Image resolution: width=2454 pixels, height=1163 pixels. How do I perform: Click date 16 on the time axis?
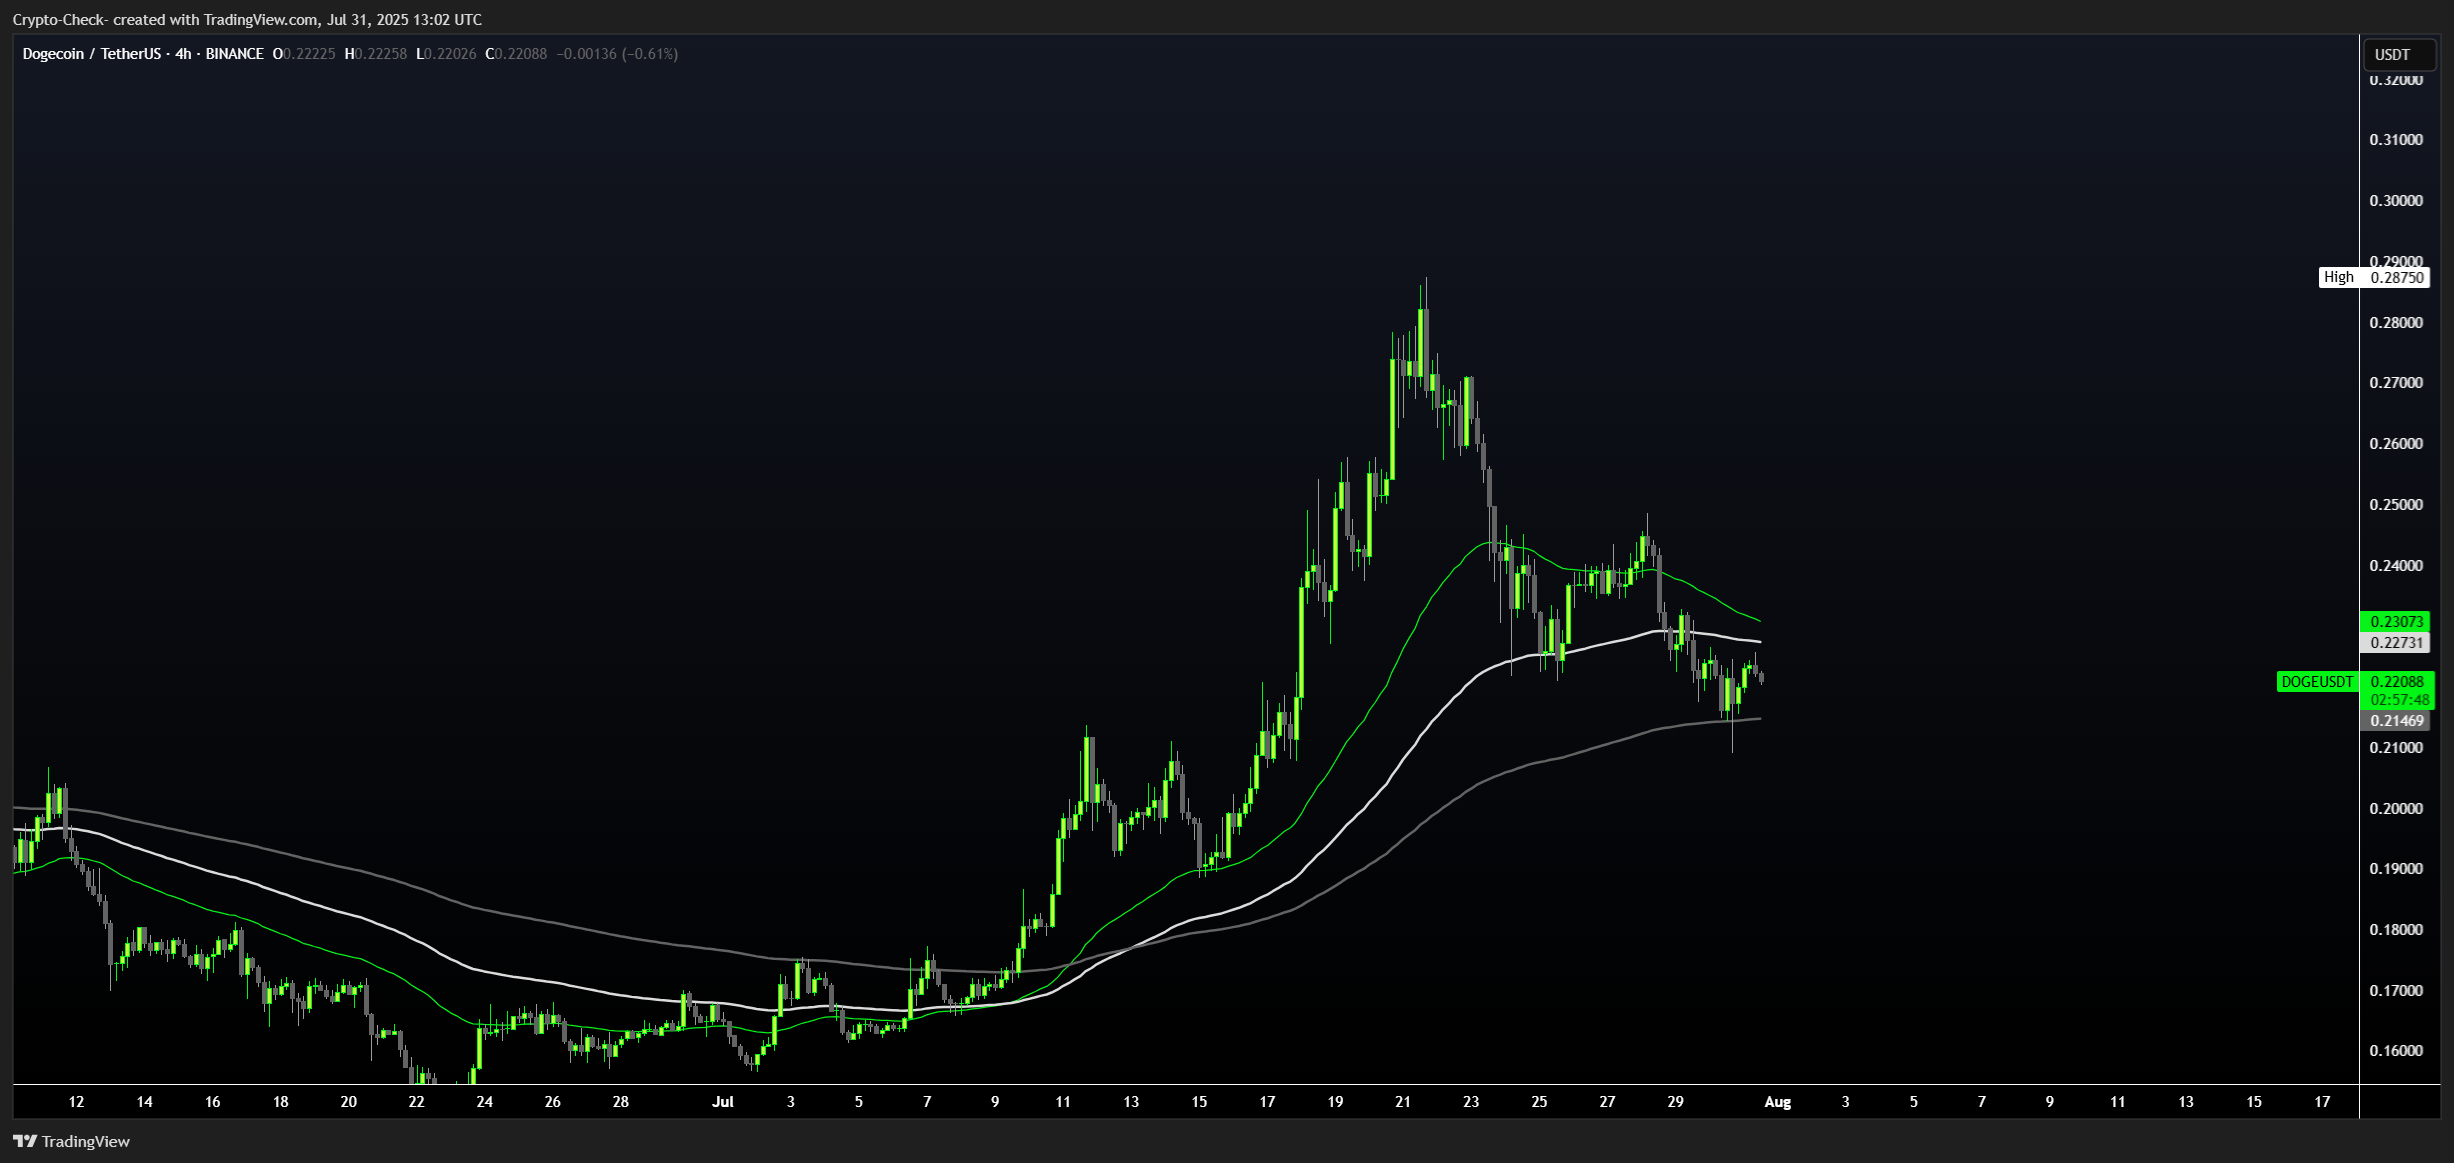click(212, 1101)
